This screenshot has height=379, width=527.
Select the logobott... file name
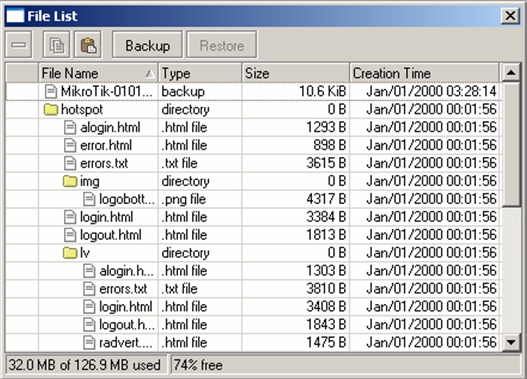(x=127, y=199)
